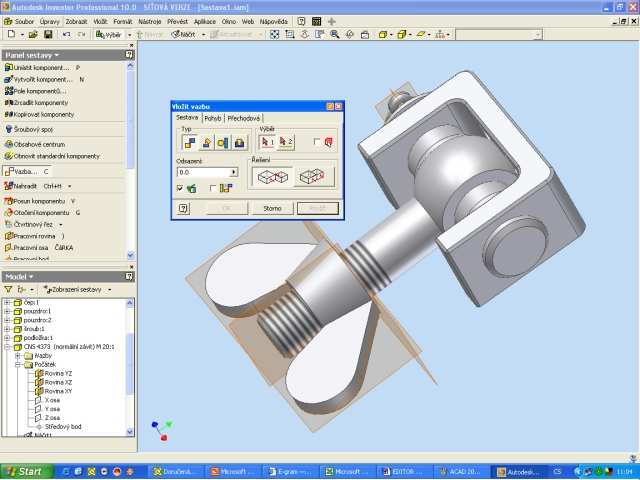Screen dimensions: 640x480
Task: Open the Odsazení offset value dropdown arrow
Action: pos(233,172)
